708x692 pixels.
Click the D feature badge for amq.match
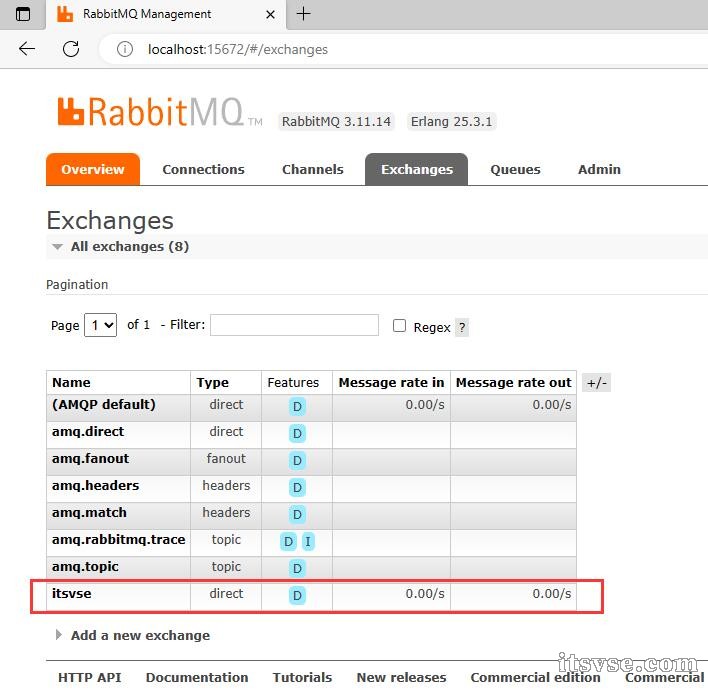tap(297, 515)
